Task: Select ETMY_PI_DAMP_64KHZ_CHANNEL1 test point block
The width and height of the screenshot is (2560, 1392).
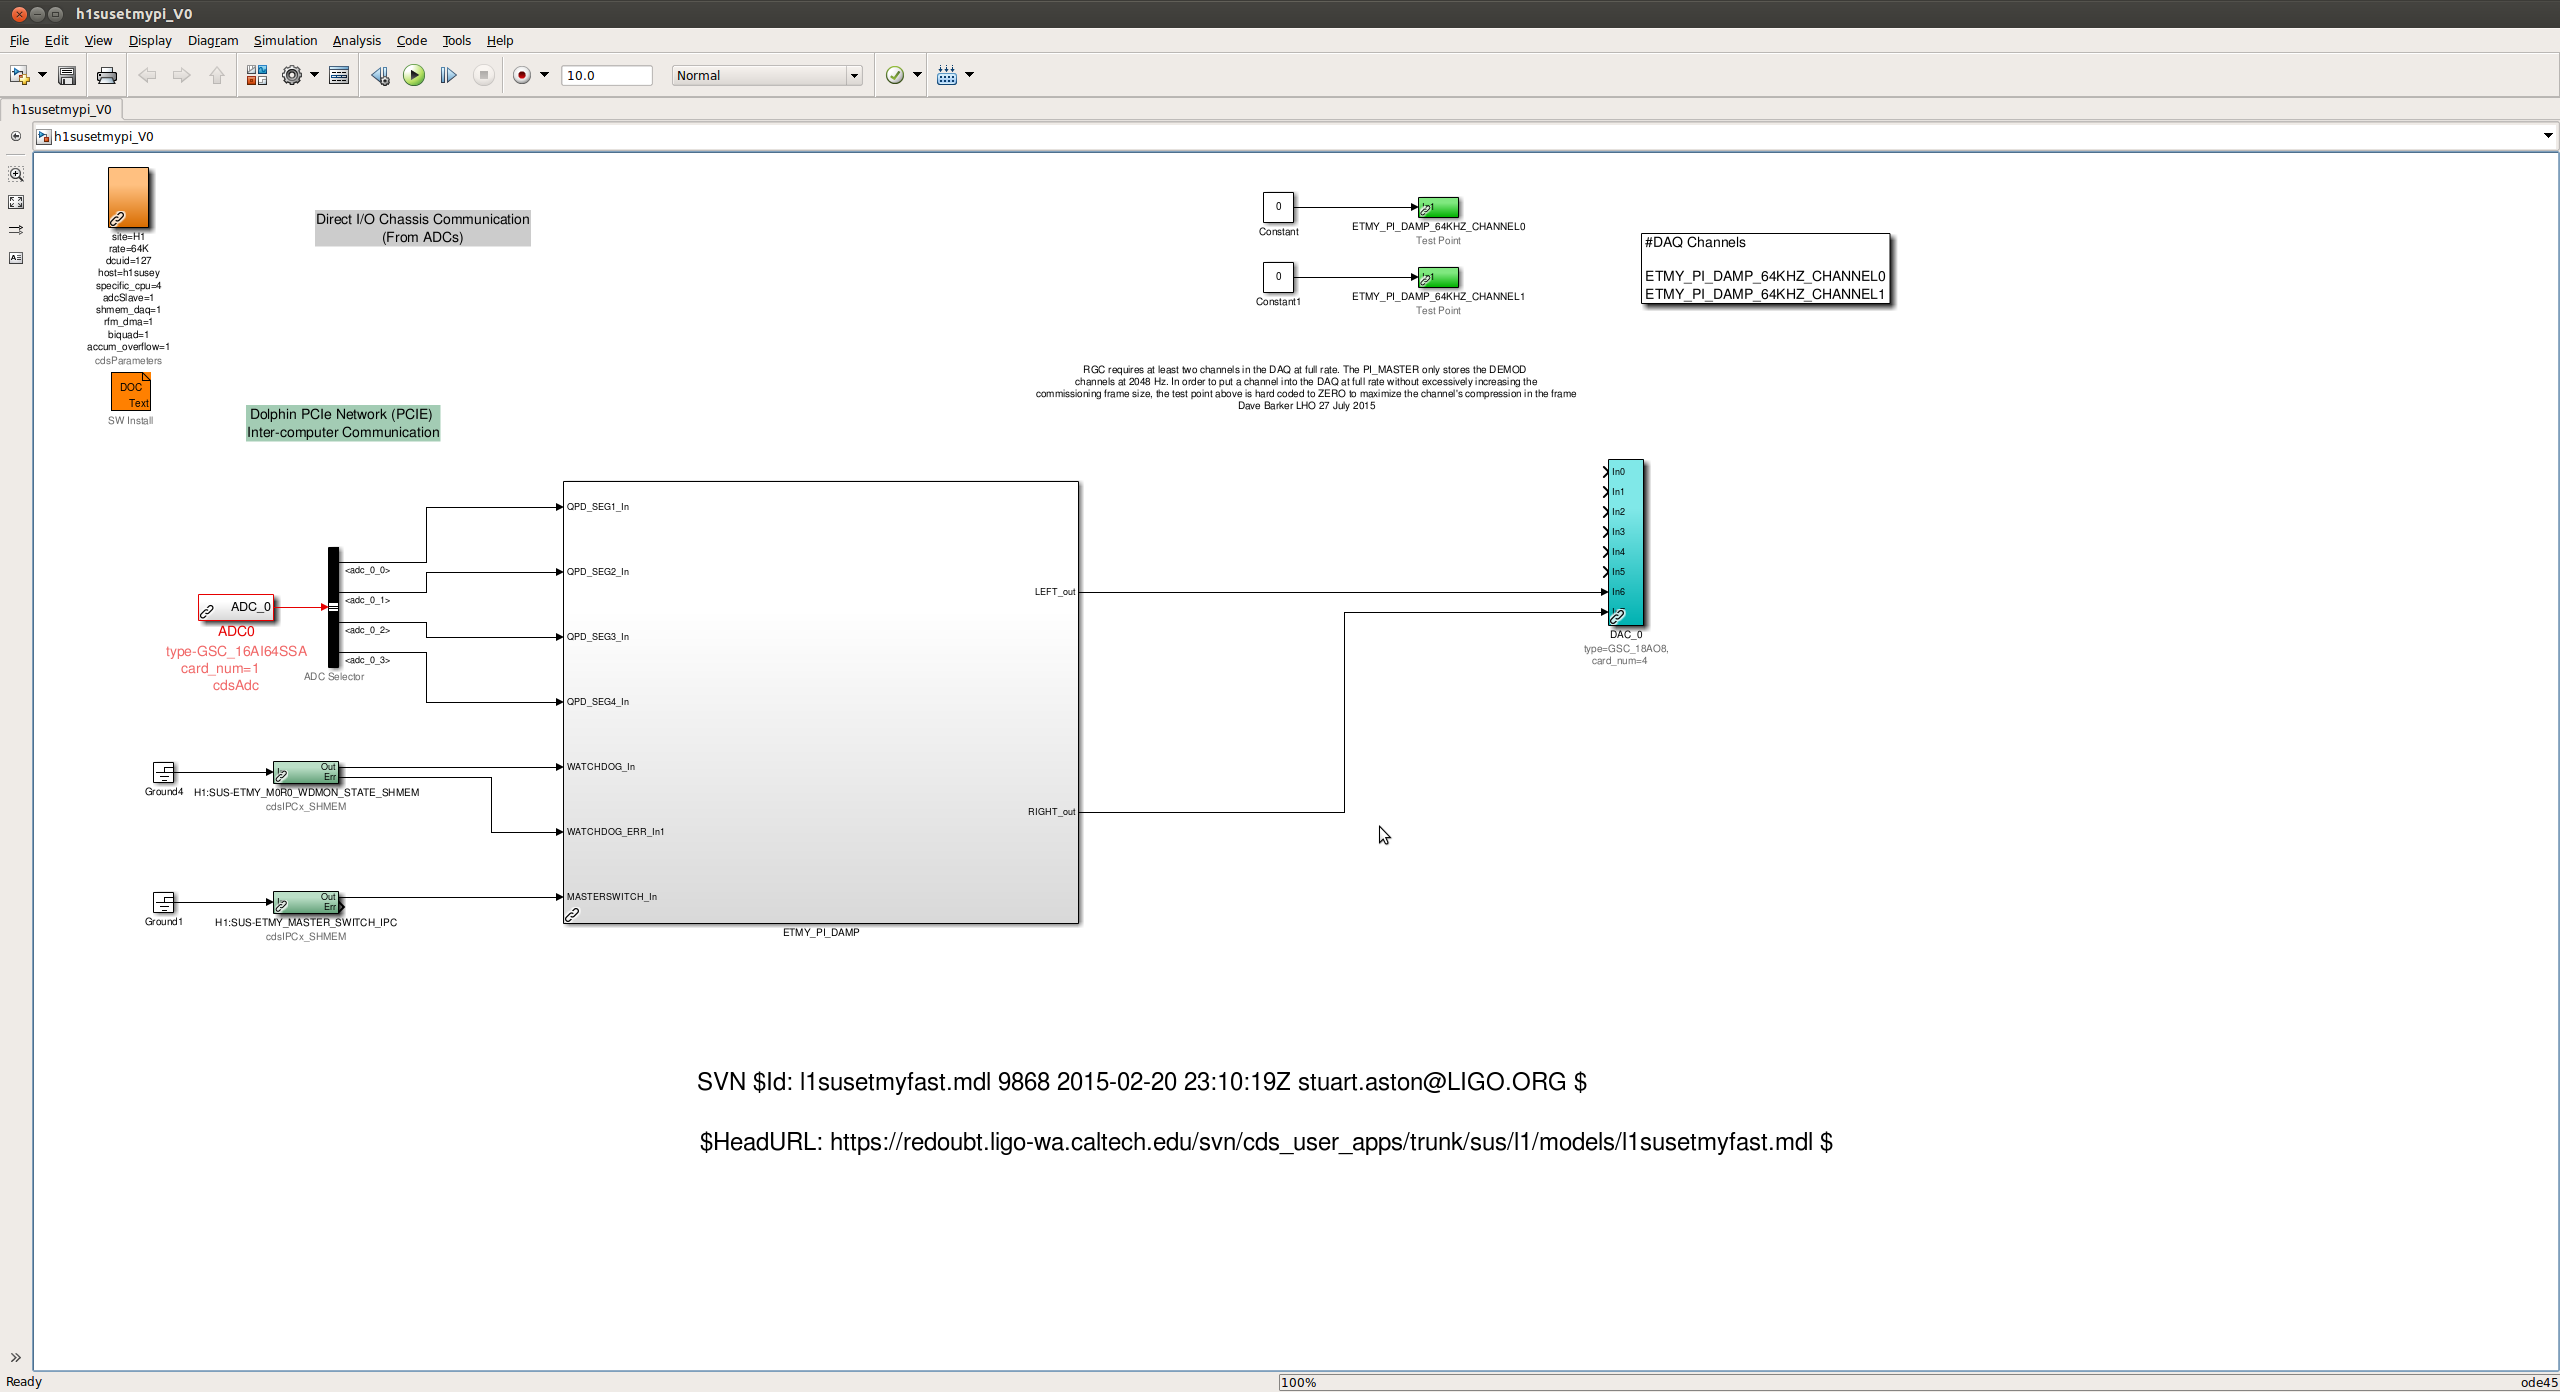Action: pyautogui.click(x=1438, y=277)
